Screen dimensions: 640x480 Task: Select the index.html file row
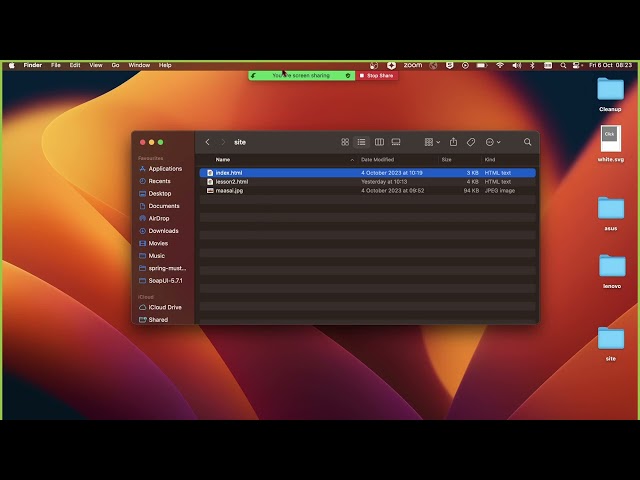click(x=367, y=173)
